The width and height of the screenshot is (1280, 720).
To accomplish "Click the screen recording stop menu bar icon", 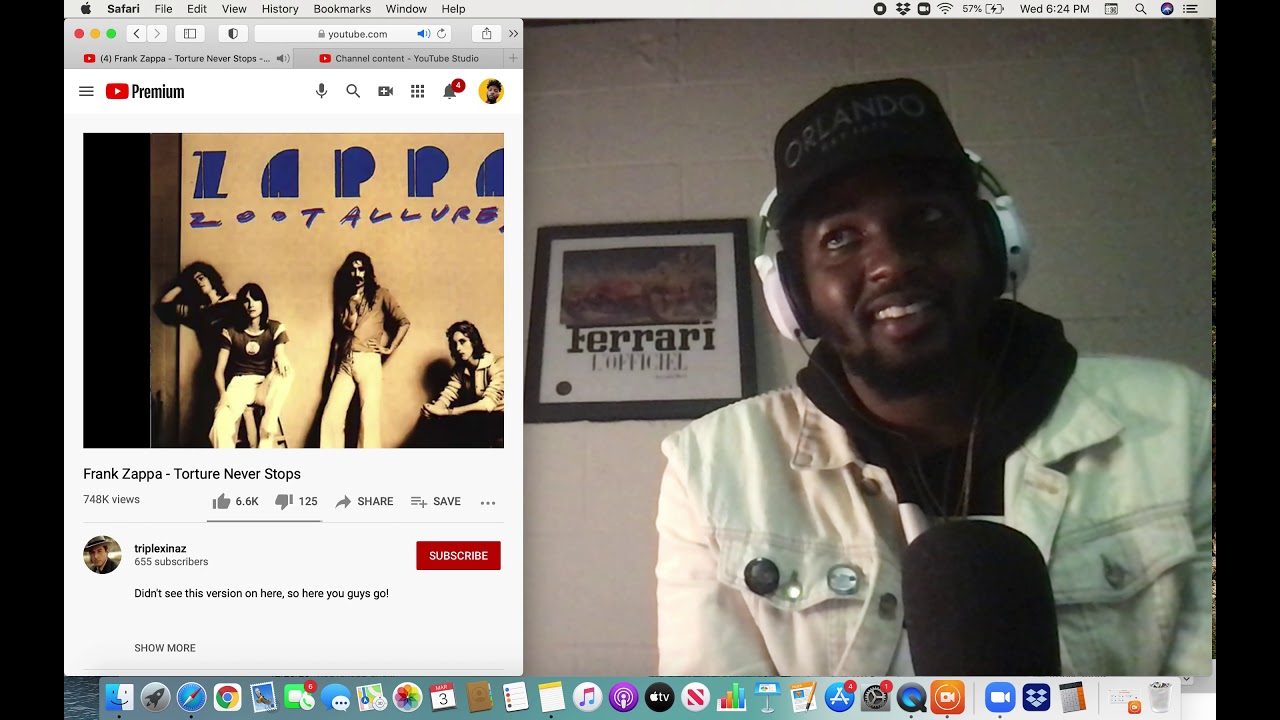I will (880, 9).
